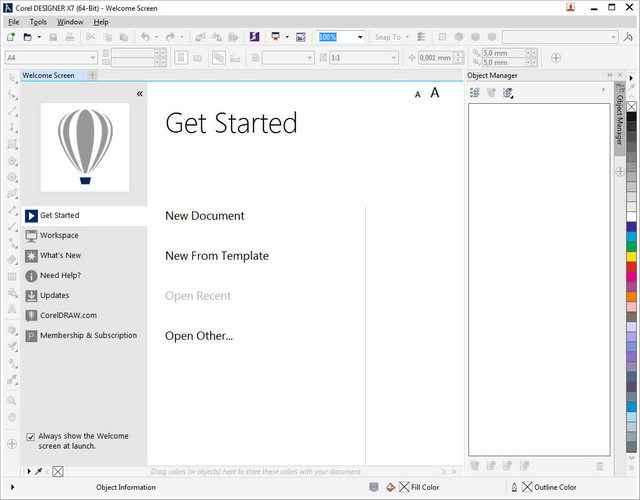Screen dimensions: 640x500
Task: Select the yellow swatch in color palette
Action: pyautogui.click(x=631, y=257)
